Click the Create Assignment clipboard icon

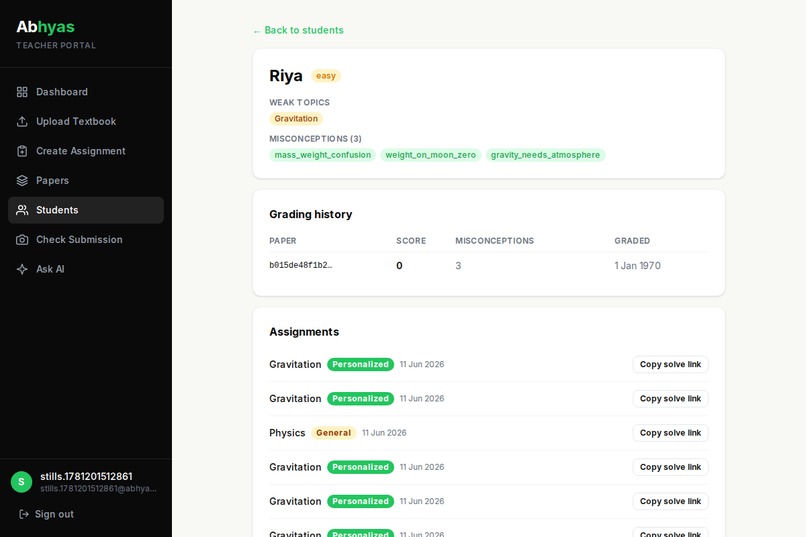(22, 151)
